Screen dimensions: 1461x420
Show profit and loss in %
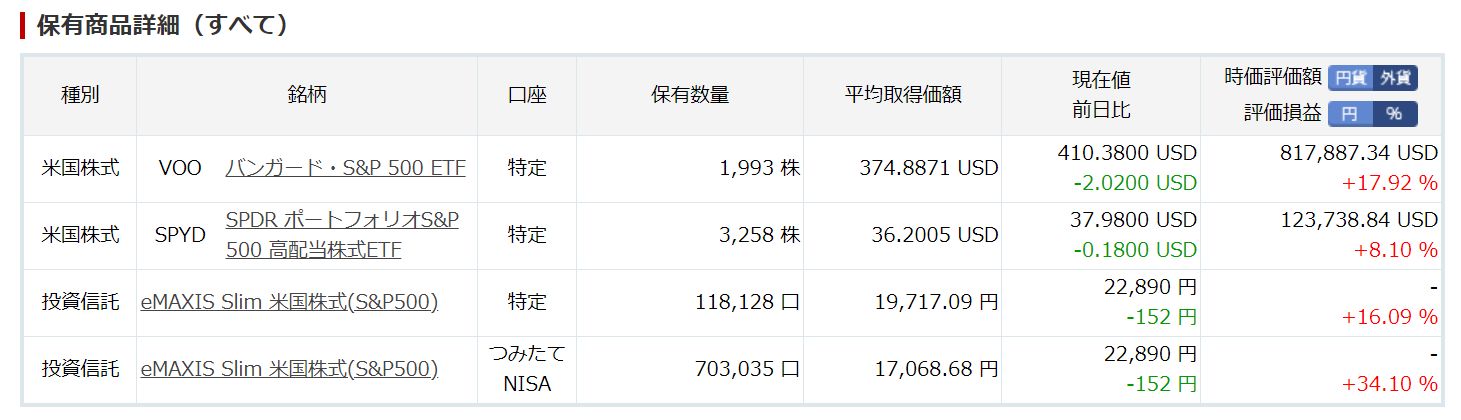click(1394, 114)
